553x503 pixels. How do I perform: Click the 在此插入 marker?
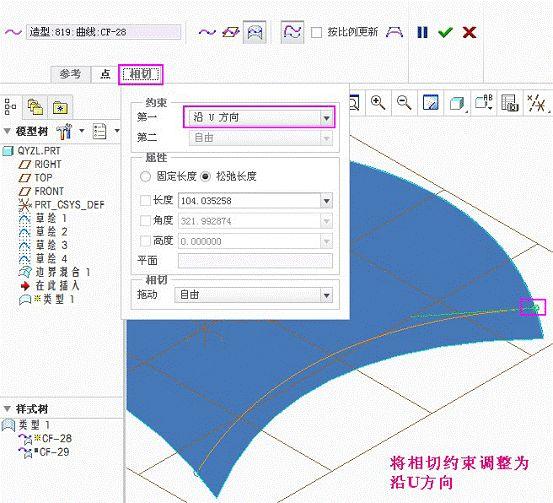50,285
